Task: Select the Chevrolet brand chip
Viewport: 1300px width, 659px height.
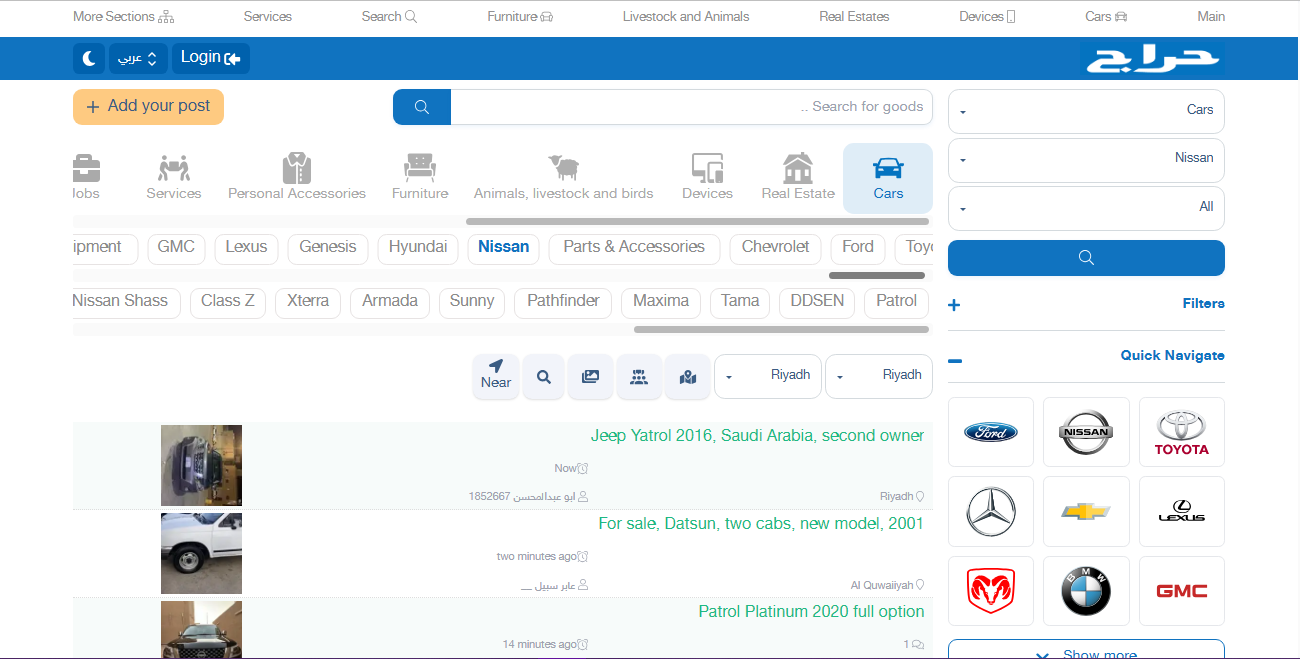Action: 776,248
